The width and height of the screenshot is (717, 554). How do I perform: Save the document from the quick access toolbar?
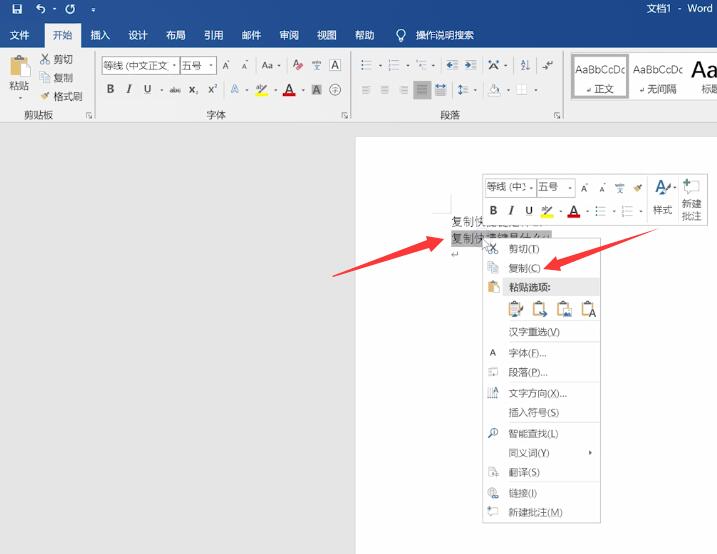click(x=17, y=9)
